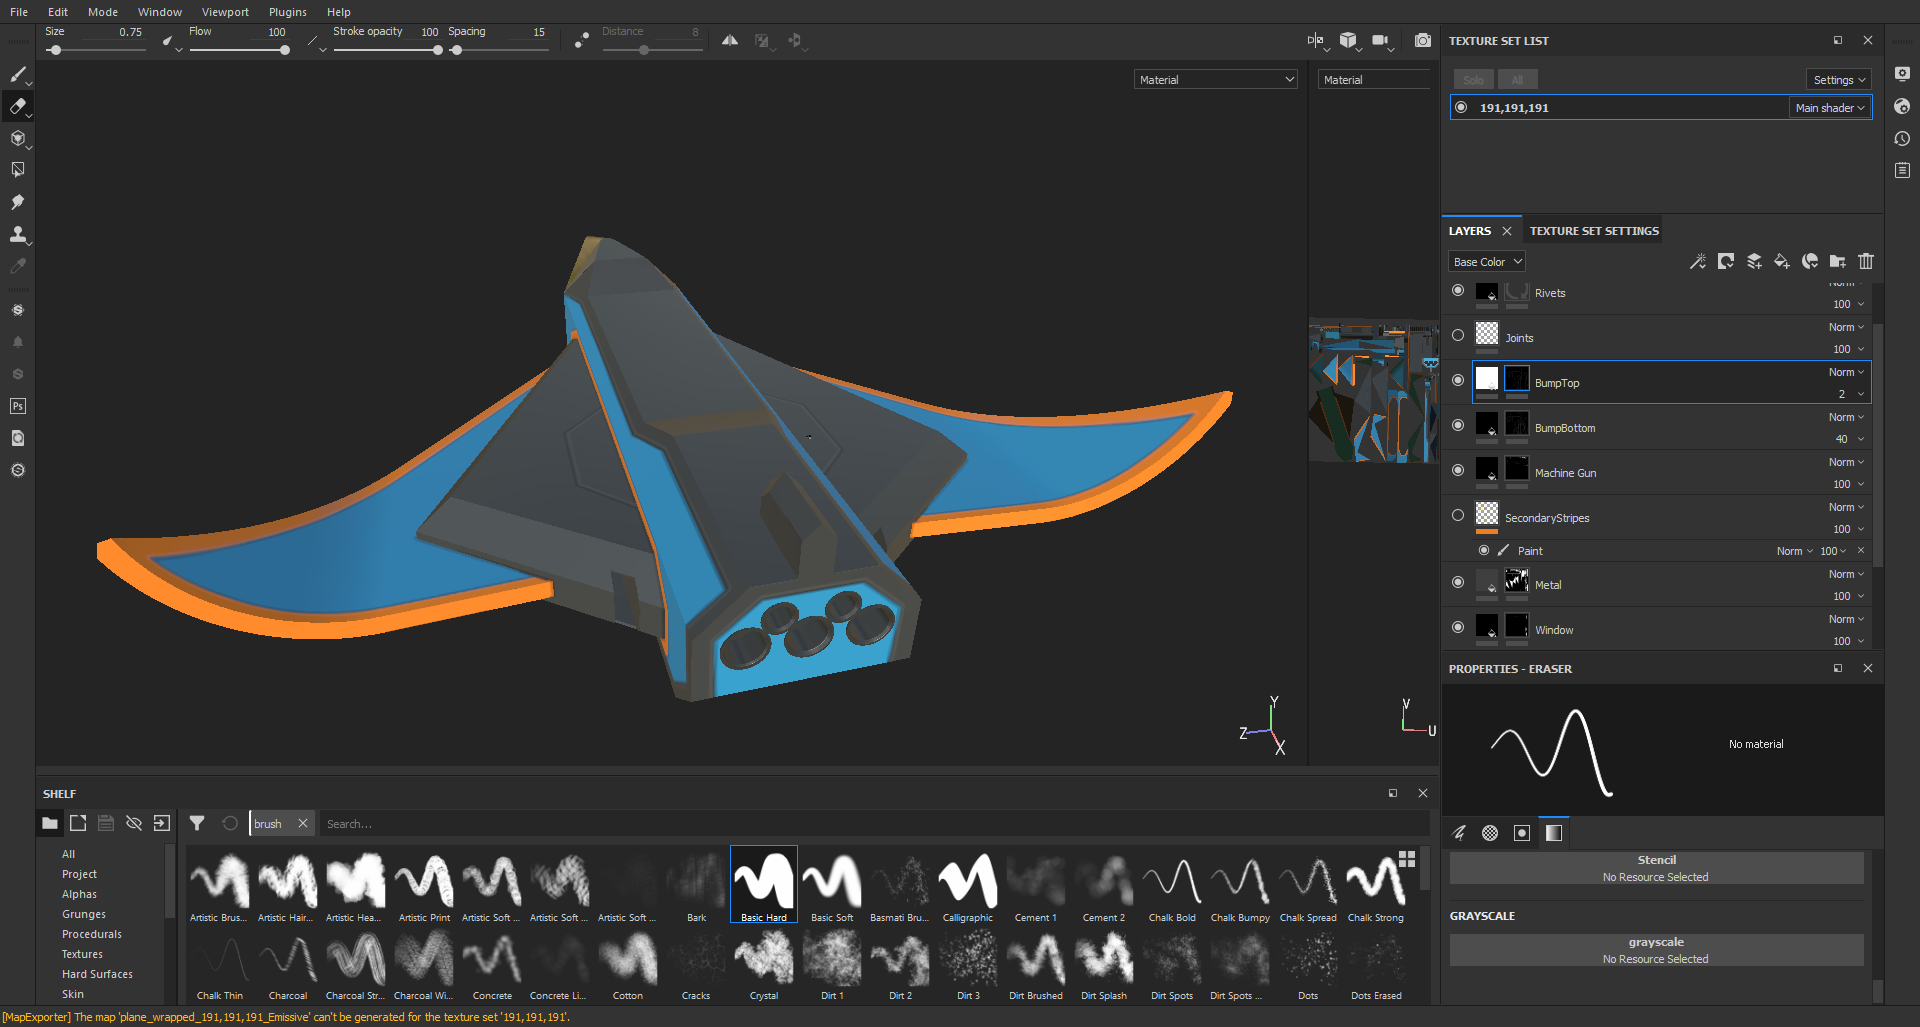Open the Base Color channel dropdown
1920x1027 pixels.
coord(1487,261)
